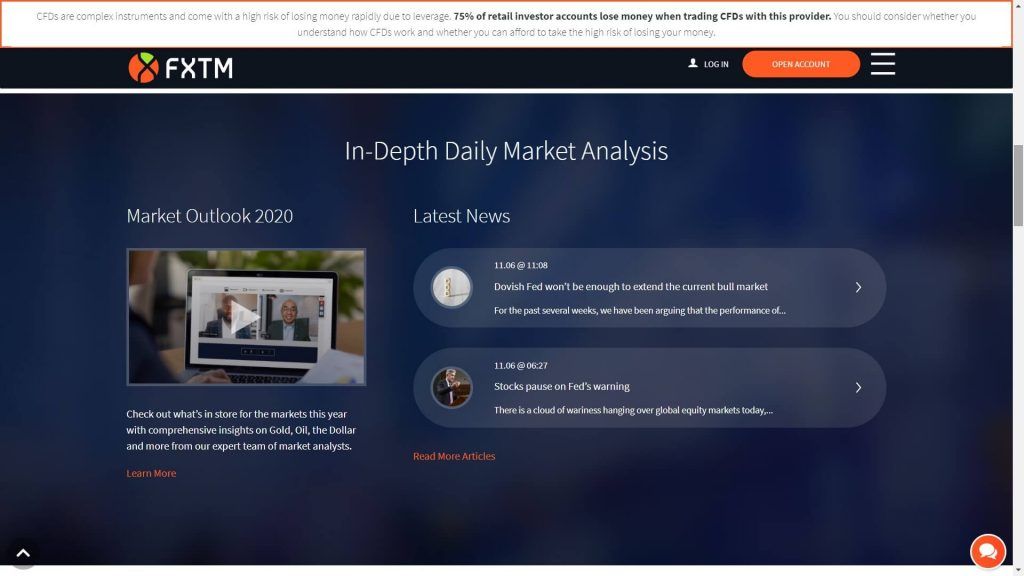This screenshot has width=1024, height=576.
Task: Open 'Stocks pause on Fed's warning' headline
Action: coord(562,386)
